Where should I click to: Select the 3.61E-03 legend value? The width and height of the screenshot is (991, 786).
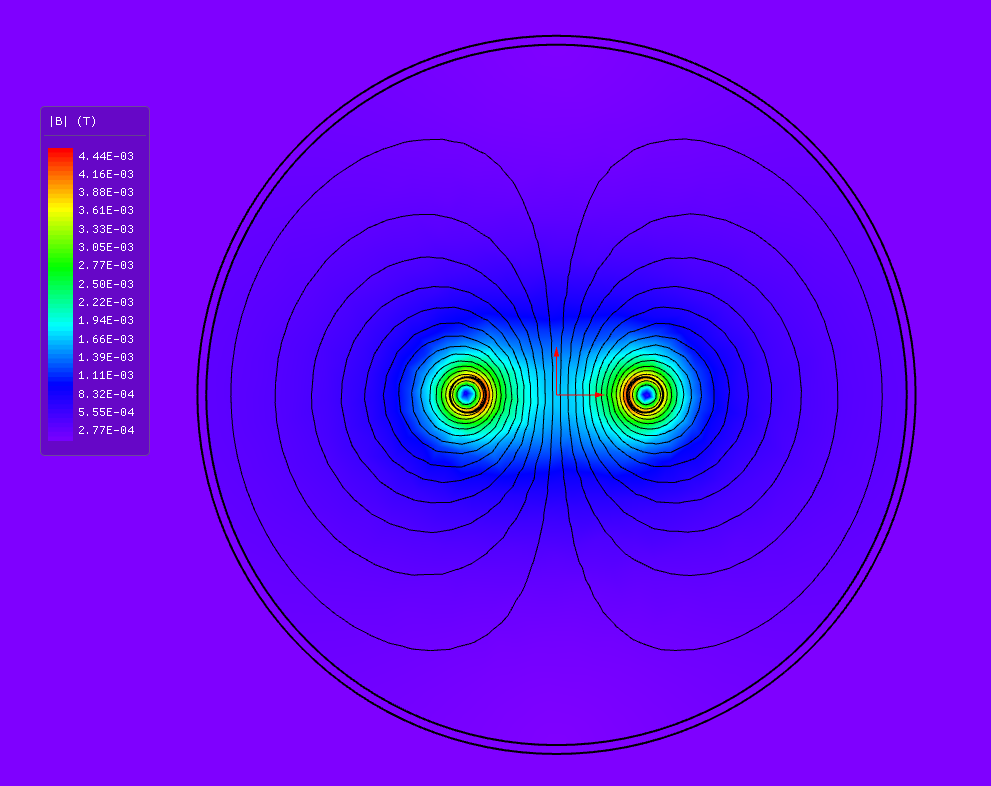click(106, 210)
